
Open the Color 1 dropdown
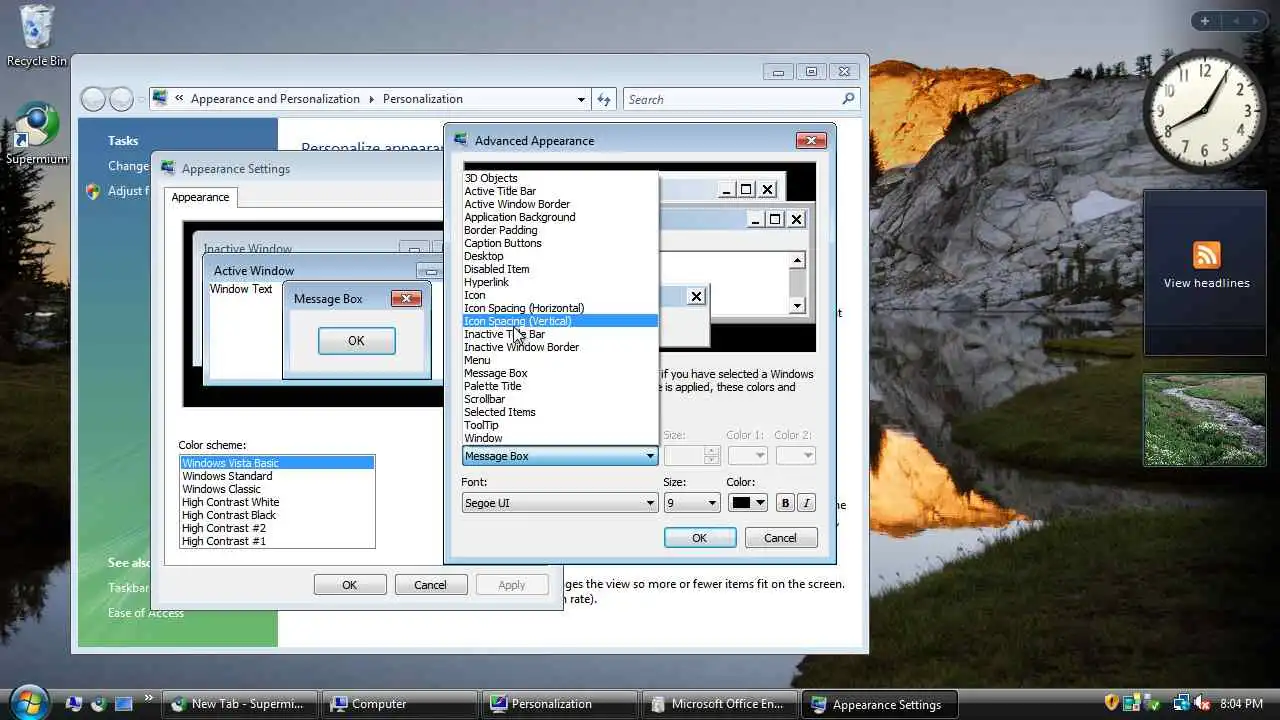tap(747, 455)
